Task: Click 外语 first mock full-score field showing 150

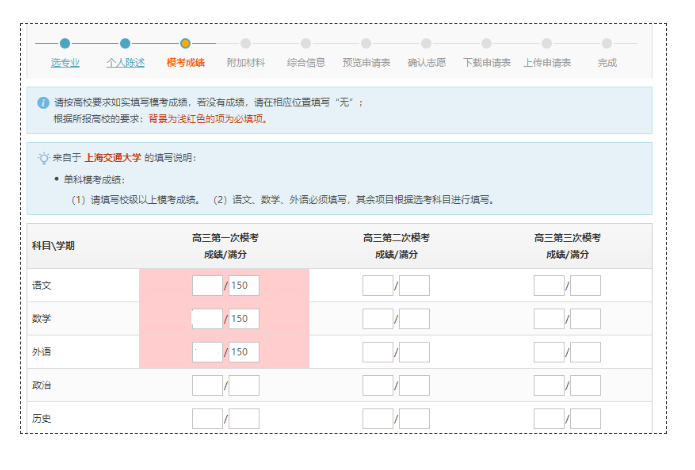Action: tap(244, 352)
